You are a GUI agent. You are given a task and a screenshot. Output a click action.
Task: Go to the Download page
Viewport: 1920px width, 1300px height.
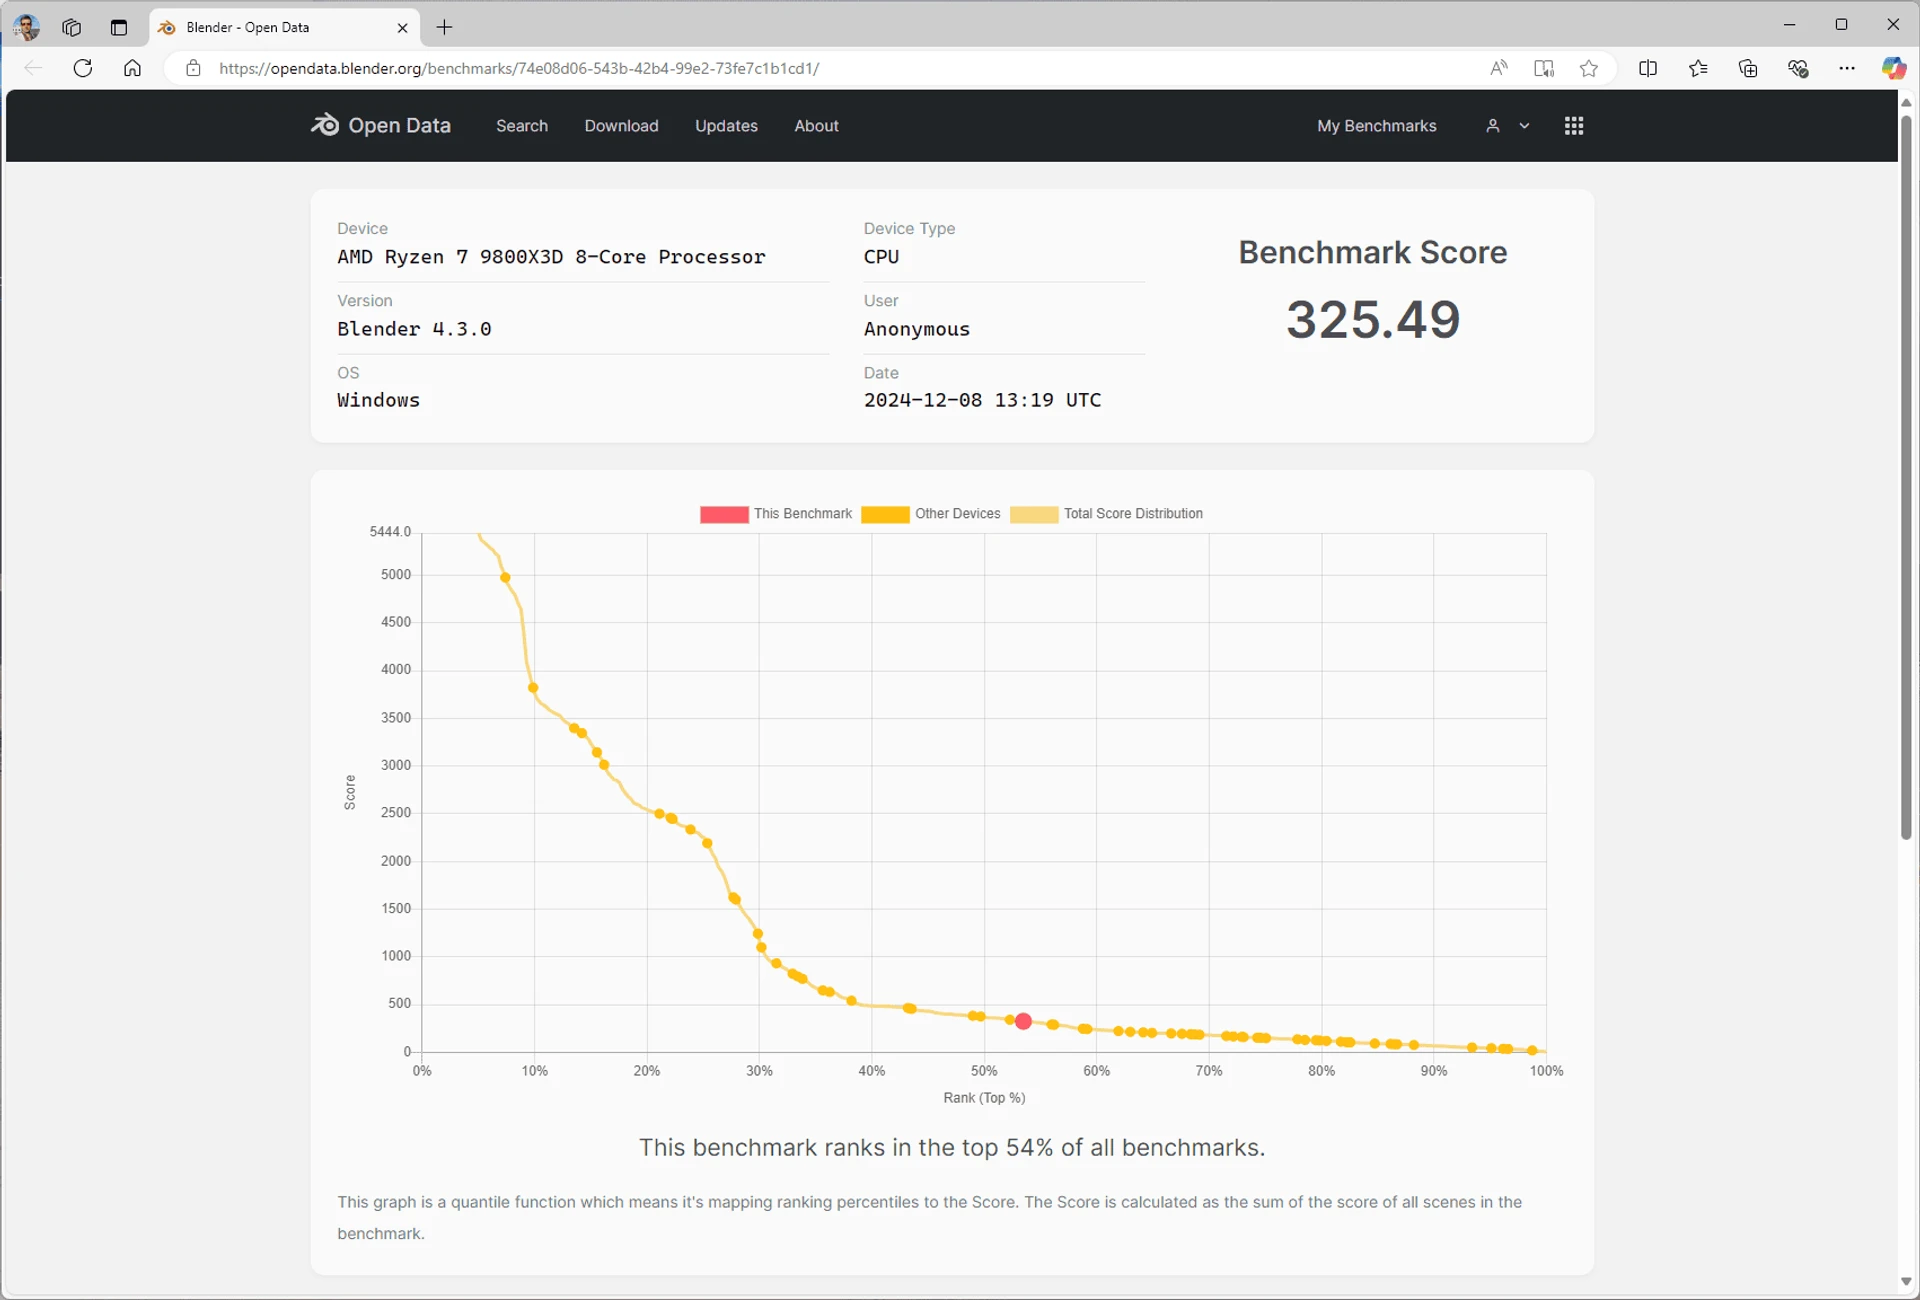click(621, 125)
